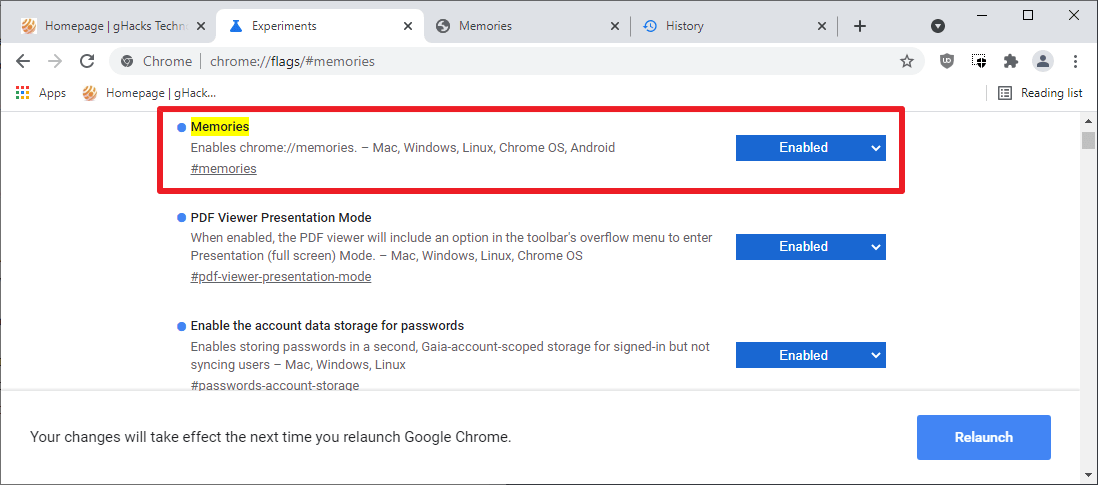The height and width of the screenshot is (485, 1098).
Task: Go back with the back arrow
Action: tap(23, 62)
